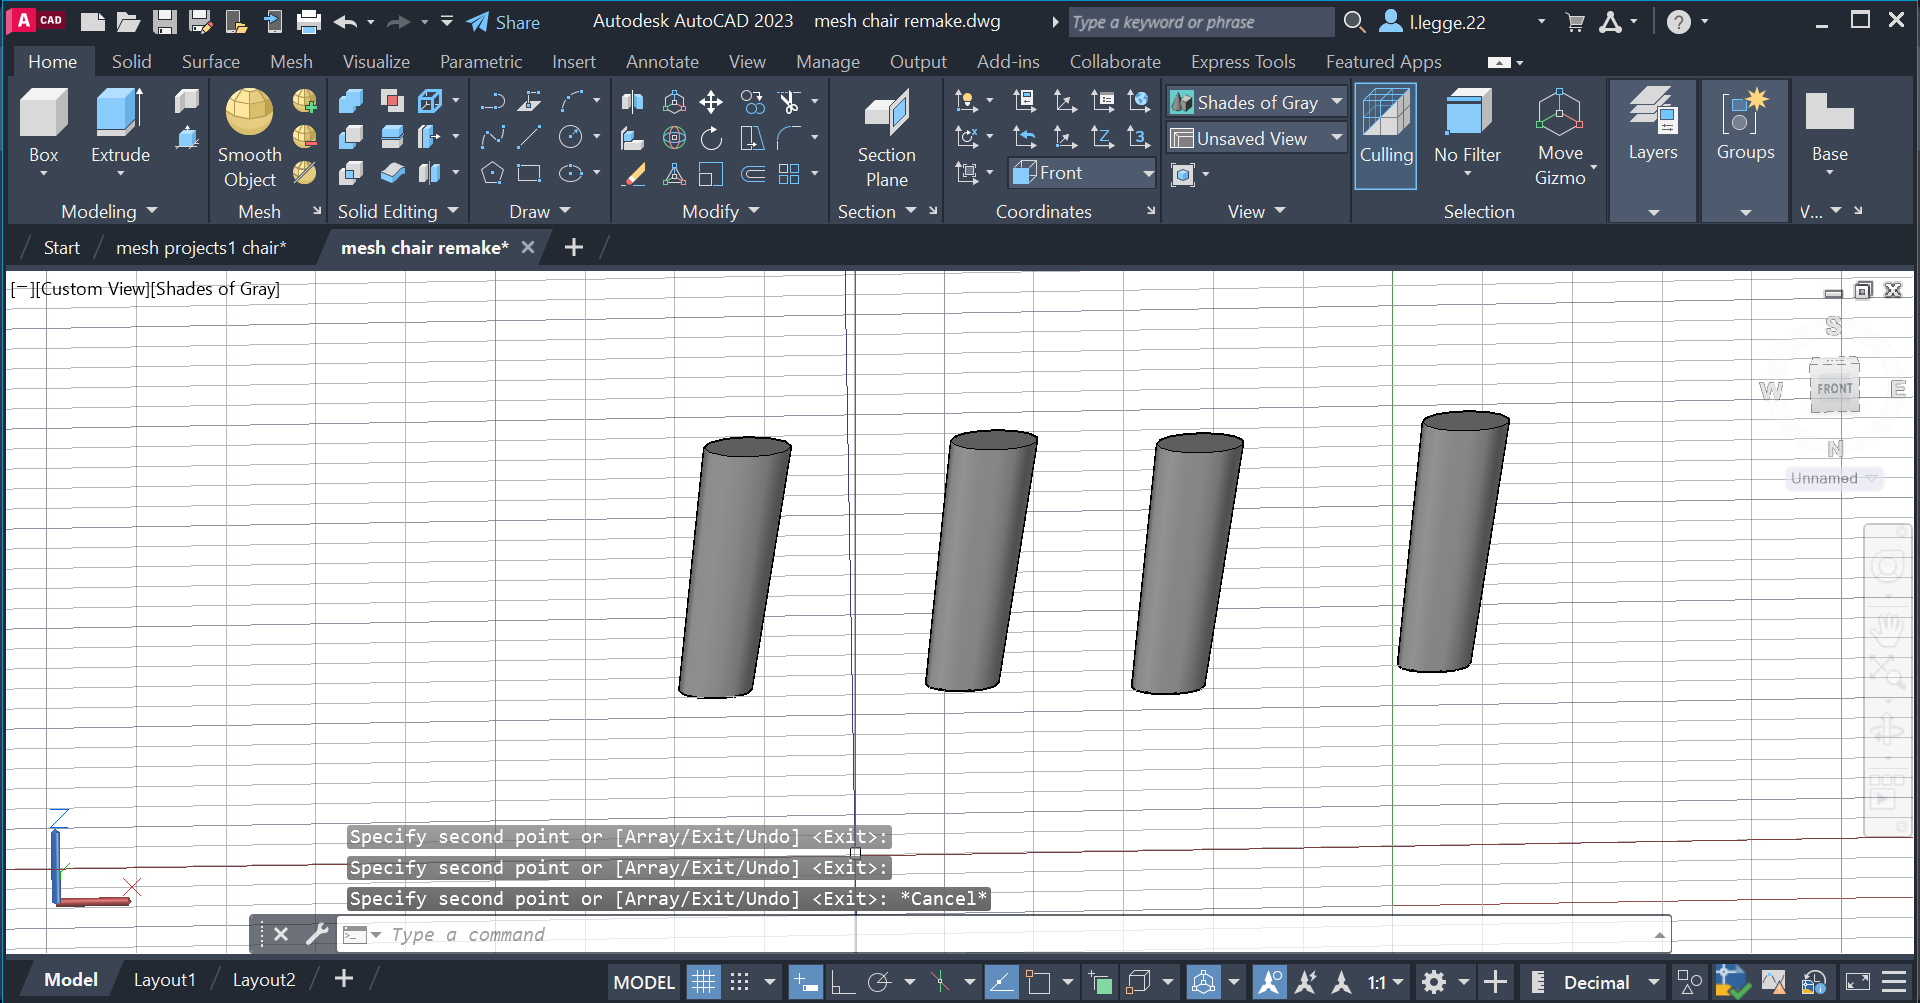Click the Workspace switching gear icon

[1434, 982]
